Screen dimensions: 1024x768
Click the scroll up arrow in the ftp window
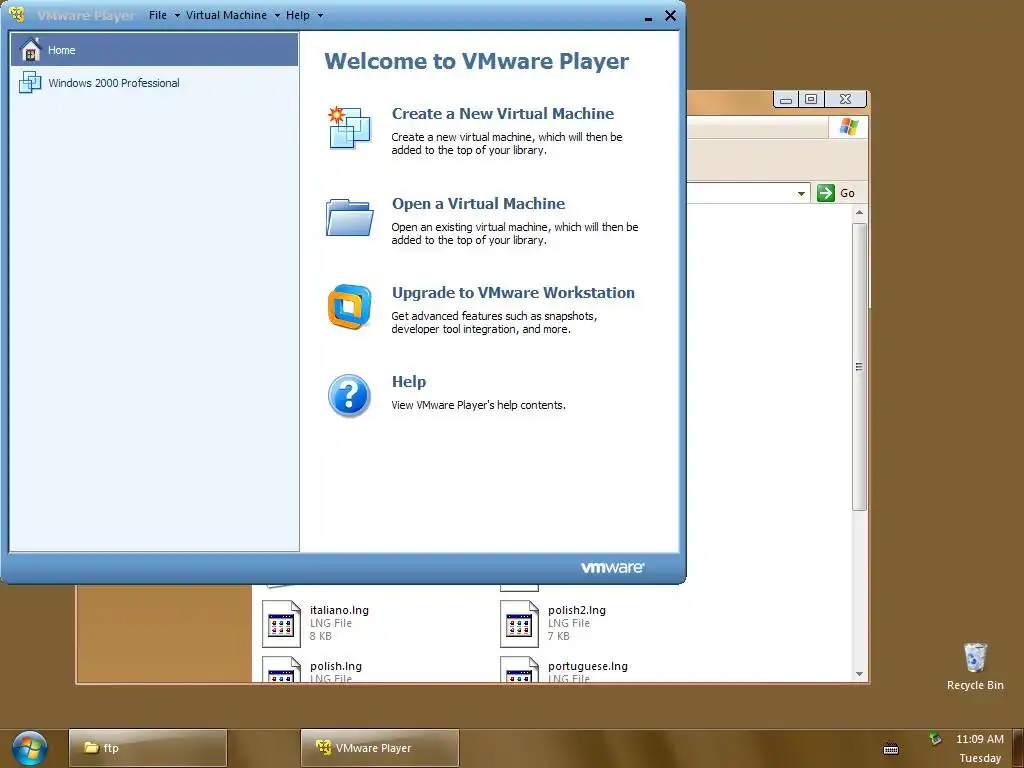coord(859,212)
